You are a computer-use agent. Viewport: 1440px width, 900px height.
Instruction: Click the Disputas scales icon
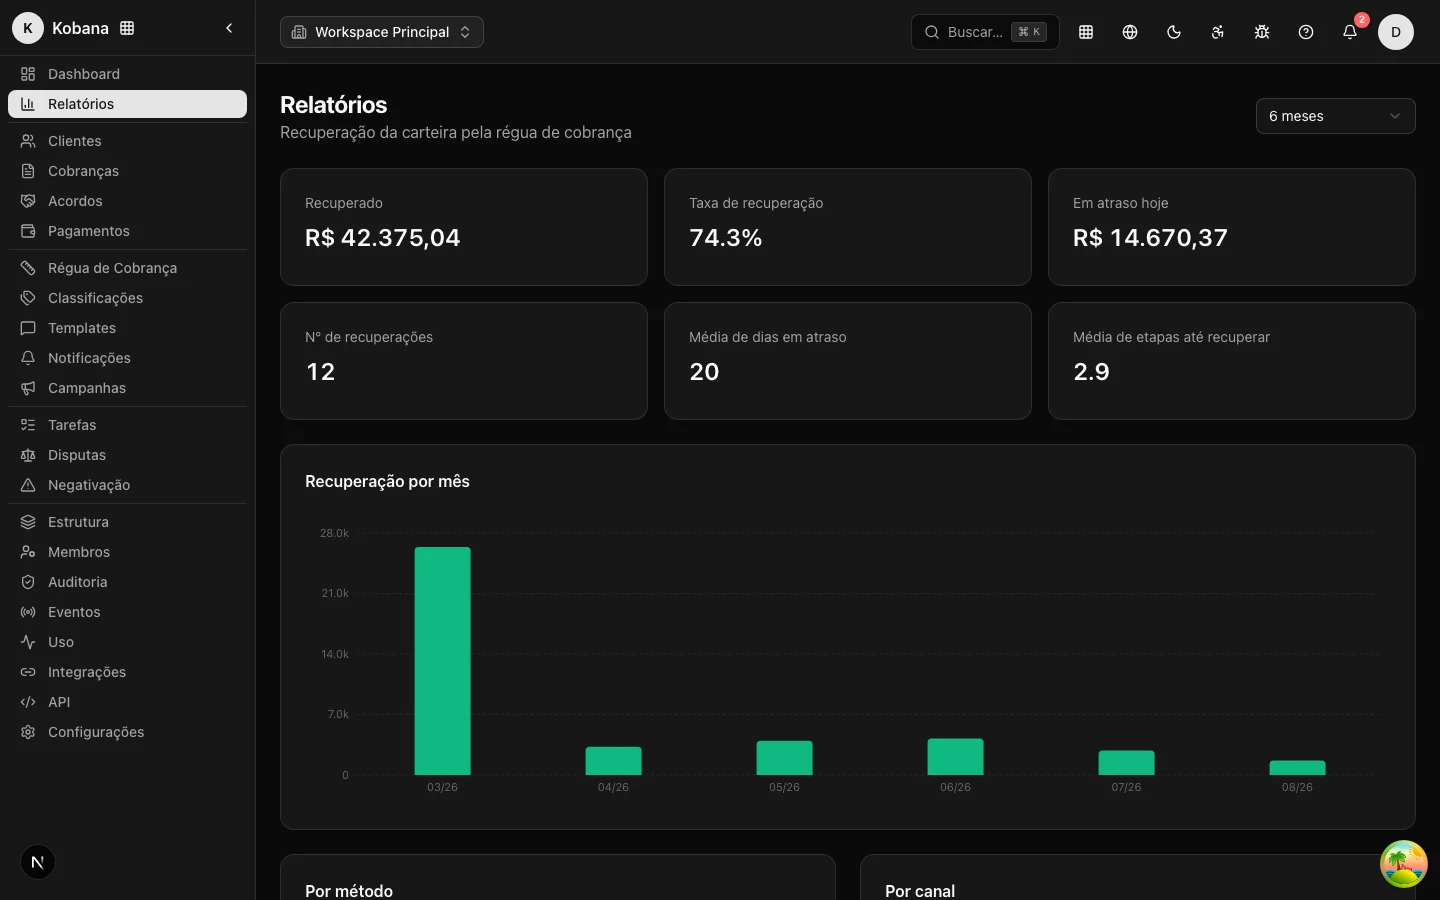pyautogui.click(x=28, y=455)
